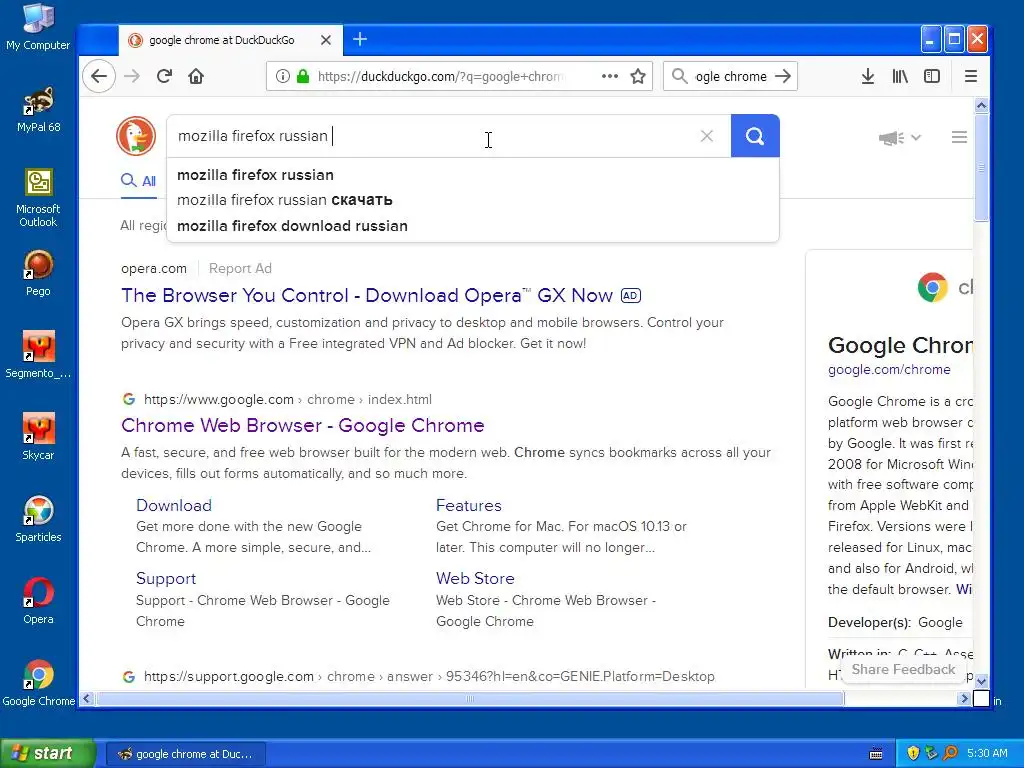Select the Google Chrome desktop icon
Viewport: 1024px width, 768px height.
[38, 683]
